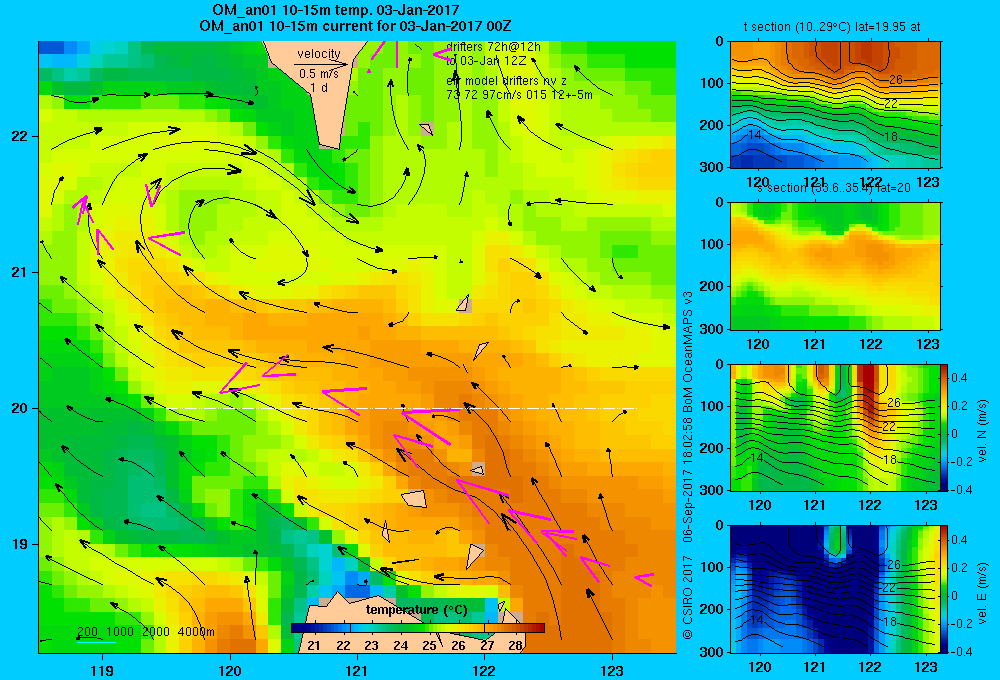Image resolution: width=1000 pixels, height=680 pixels.
Task: Click the 'model drifters nv z' text line
Action: 506,81
